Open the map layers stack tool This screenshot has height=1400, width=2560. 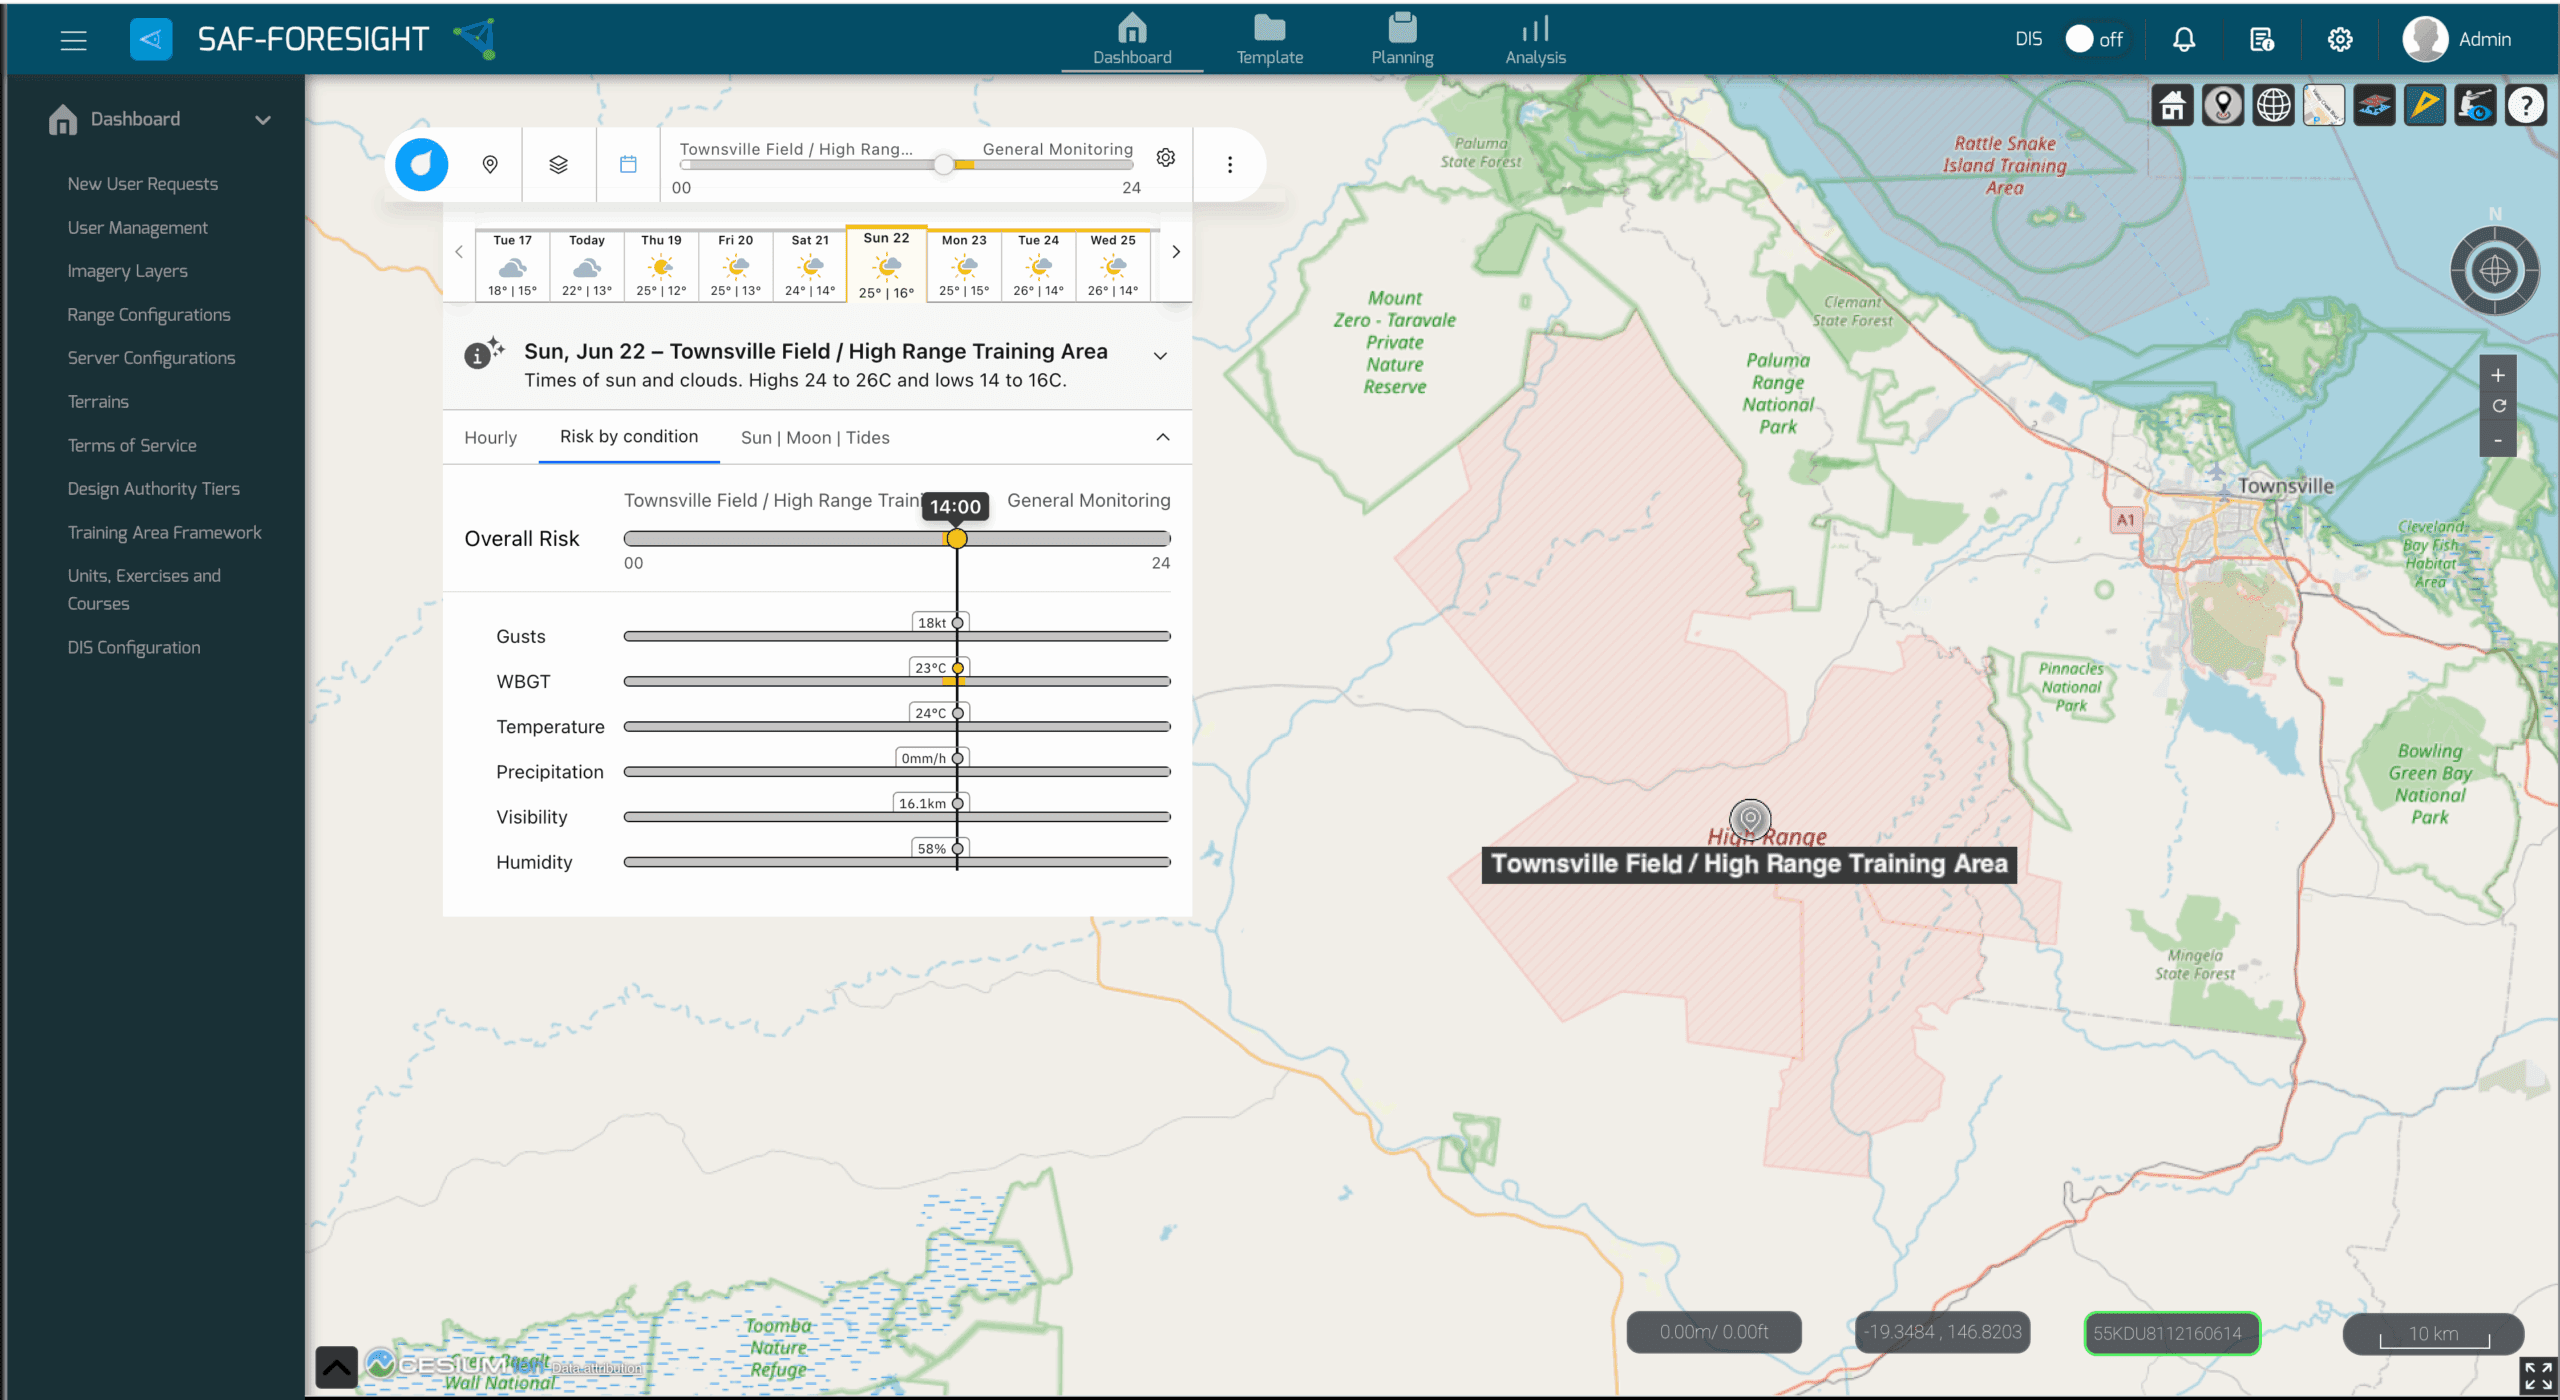[x=2374, y=105]
